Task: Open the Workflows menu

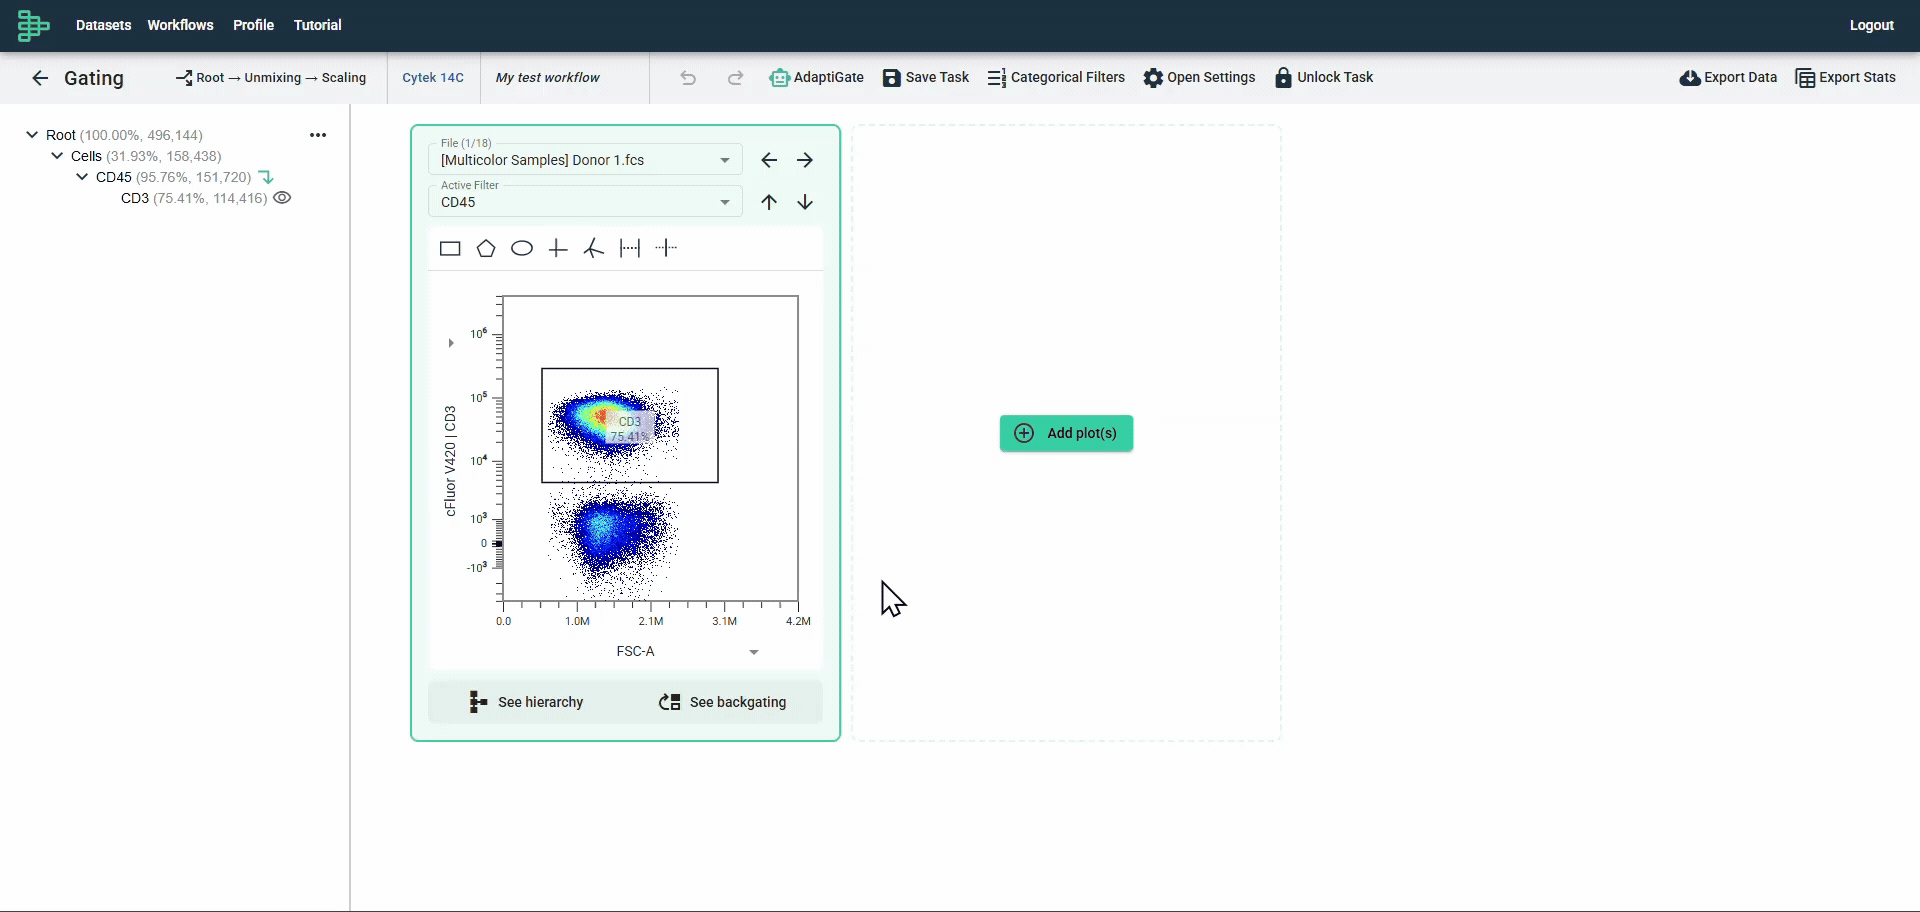Action: click(x=181, y=25)
